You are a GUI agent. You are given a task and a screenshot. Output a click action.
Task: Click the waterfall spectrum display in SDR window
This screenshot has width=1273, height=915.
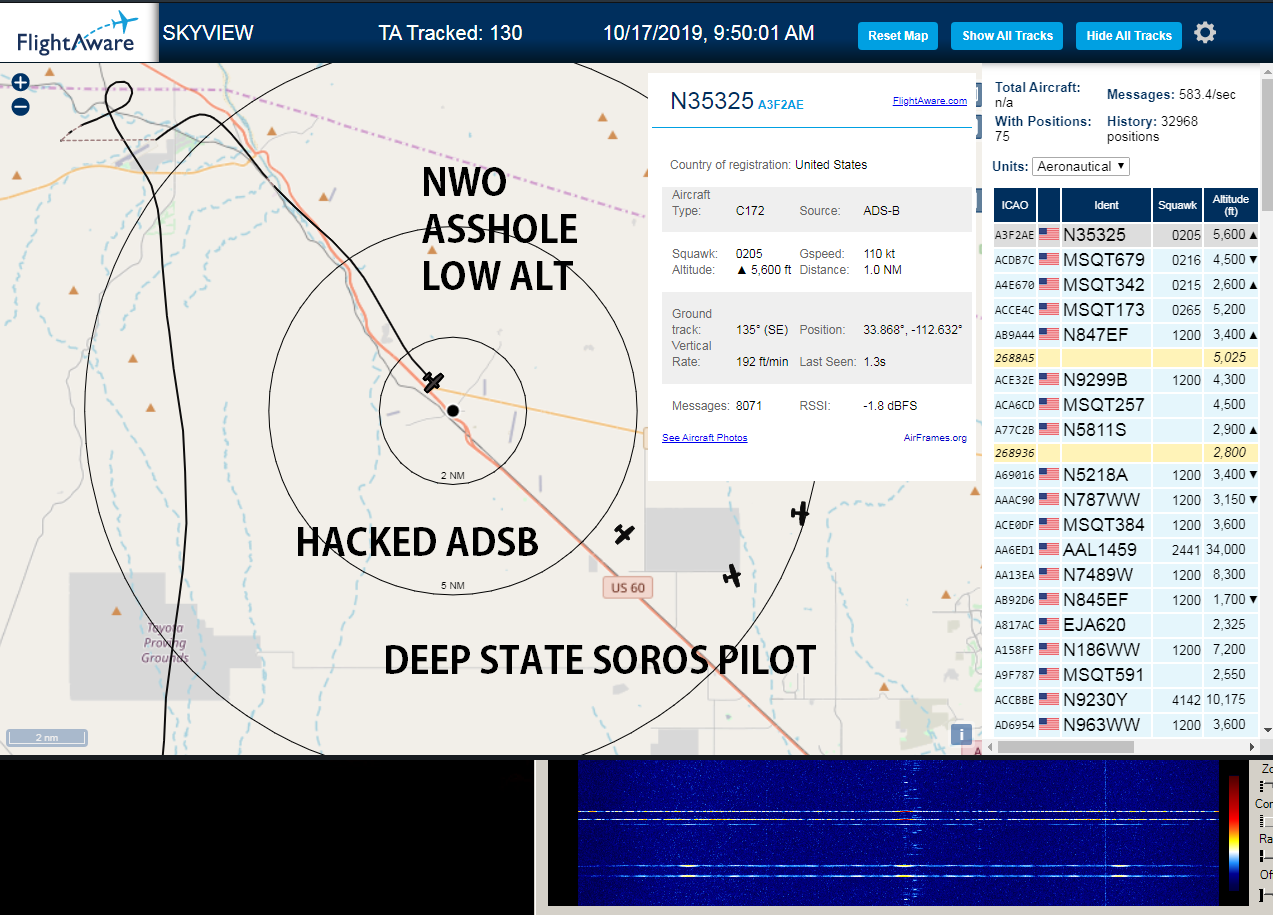pos(899,834)
